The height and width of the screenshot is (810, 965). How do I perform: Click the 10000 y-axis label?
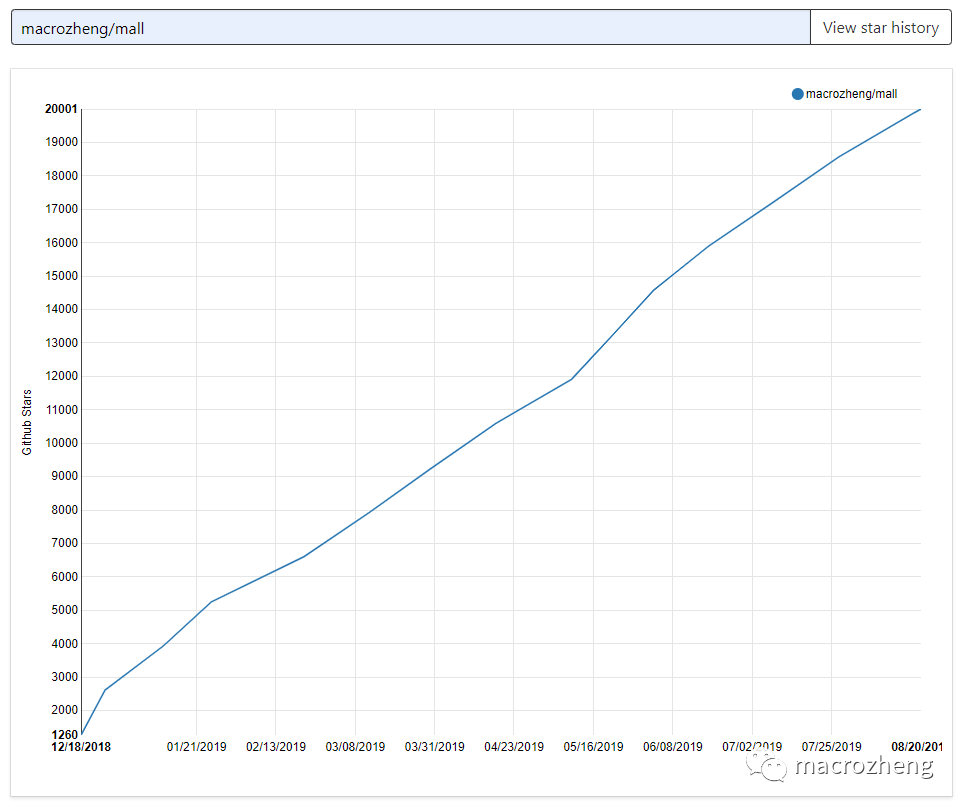(x=62, y=443)
